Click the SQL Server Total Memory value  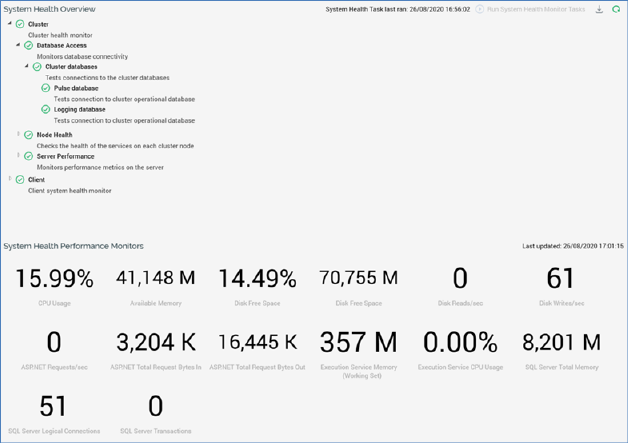561,343
